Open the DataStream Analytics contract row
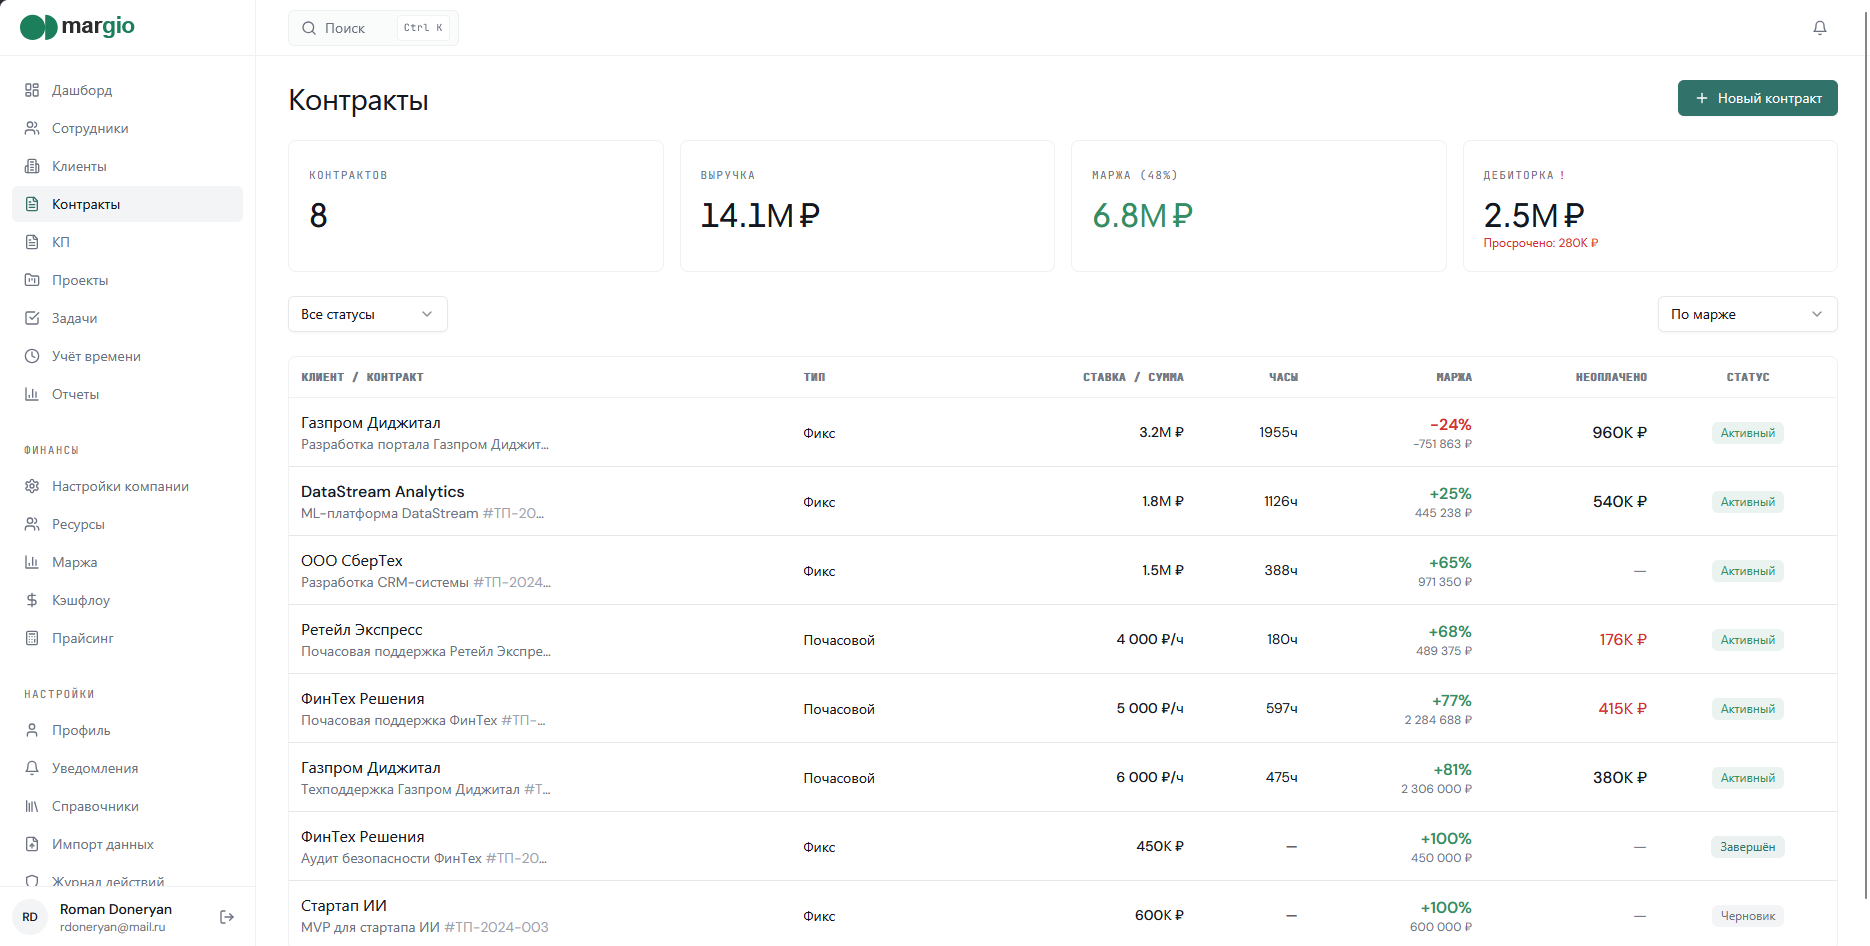This screenshot has width=1870, height=946. click(1062, 501)
